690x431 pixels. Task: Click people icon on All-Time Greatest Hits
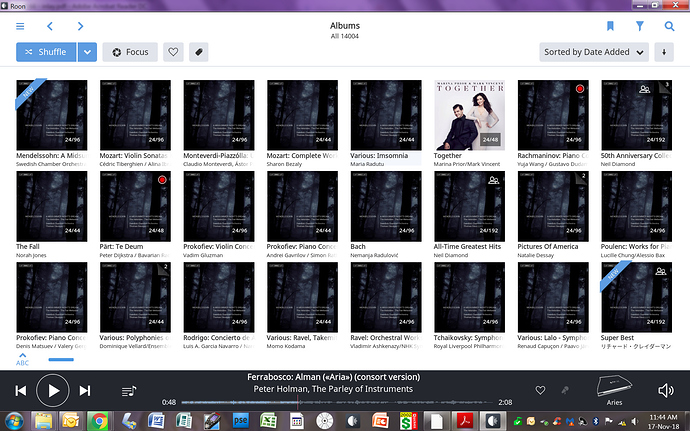pyautogui.click(x=494, y=180)
